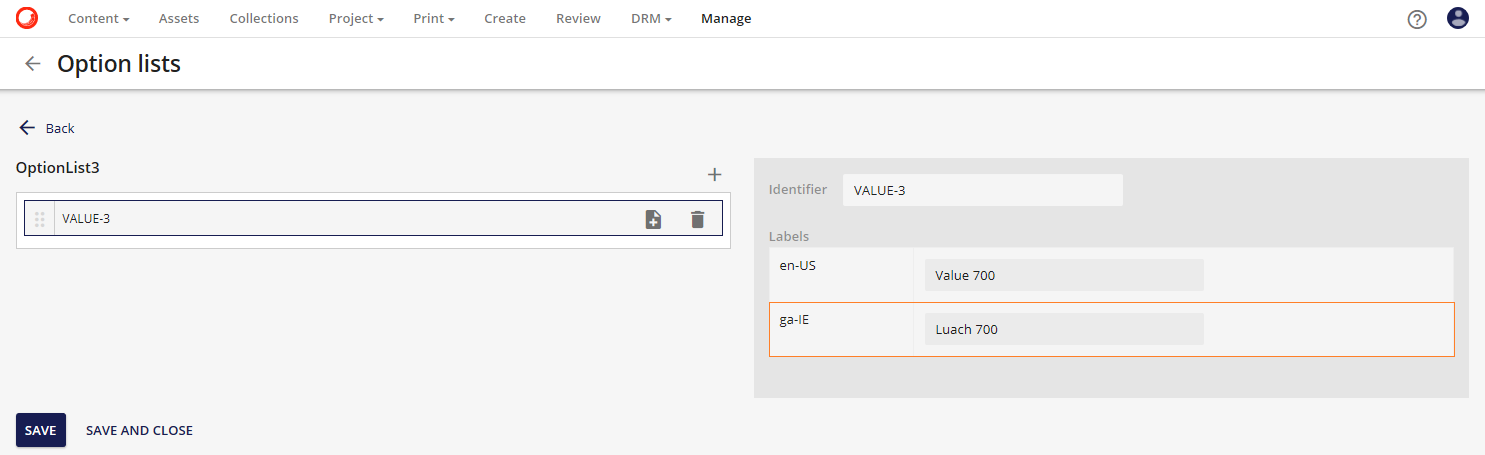Screen dimensions: 1485x455
Task: Click the ga-IE label field Luach 700
Action: [1063, 329]
